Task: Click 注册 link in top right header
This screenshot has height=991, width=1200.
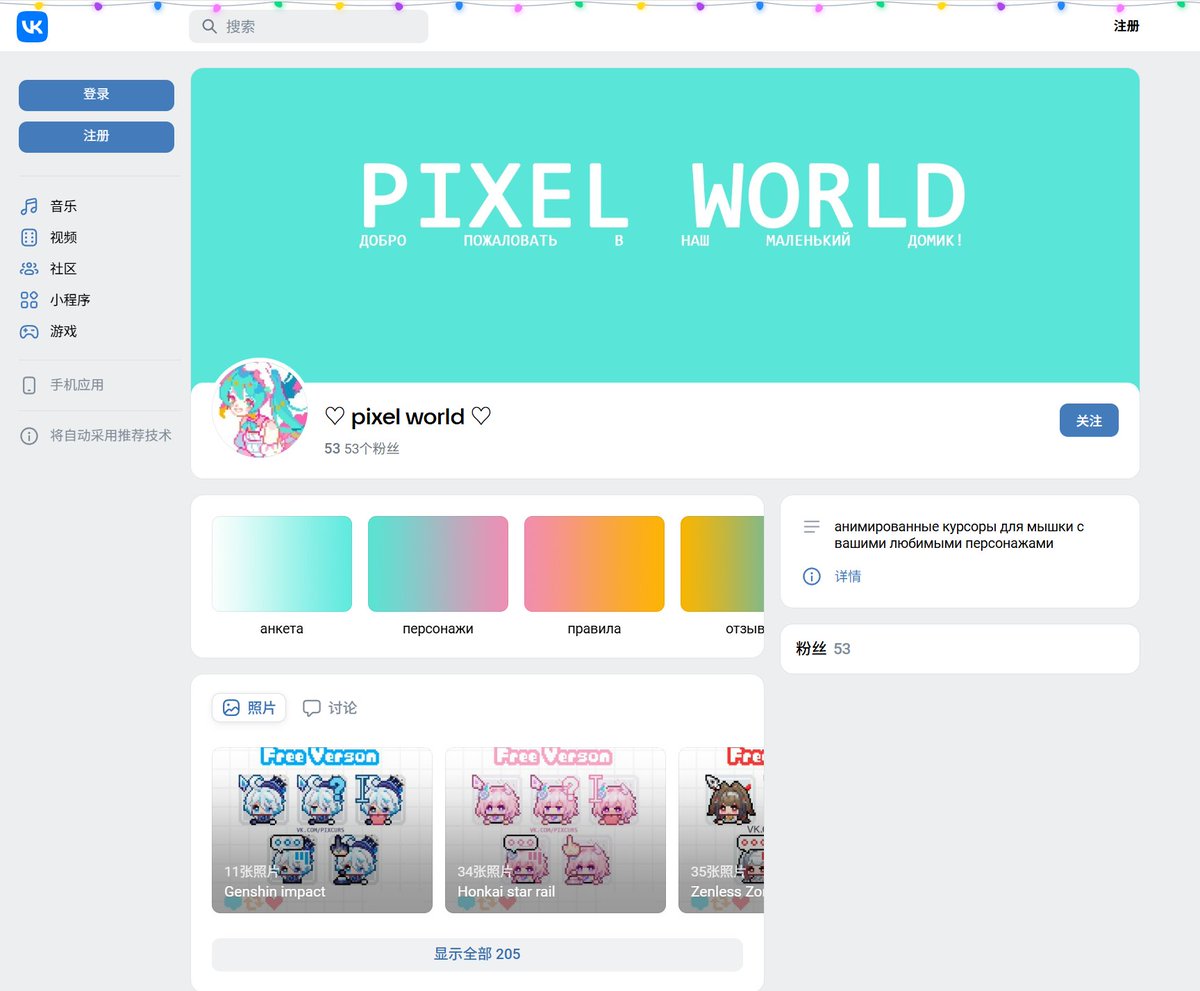Action: (x=1126, y=26)
